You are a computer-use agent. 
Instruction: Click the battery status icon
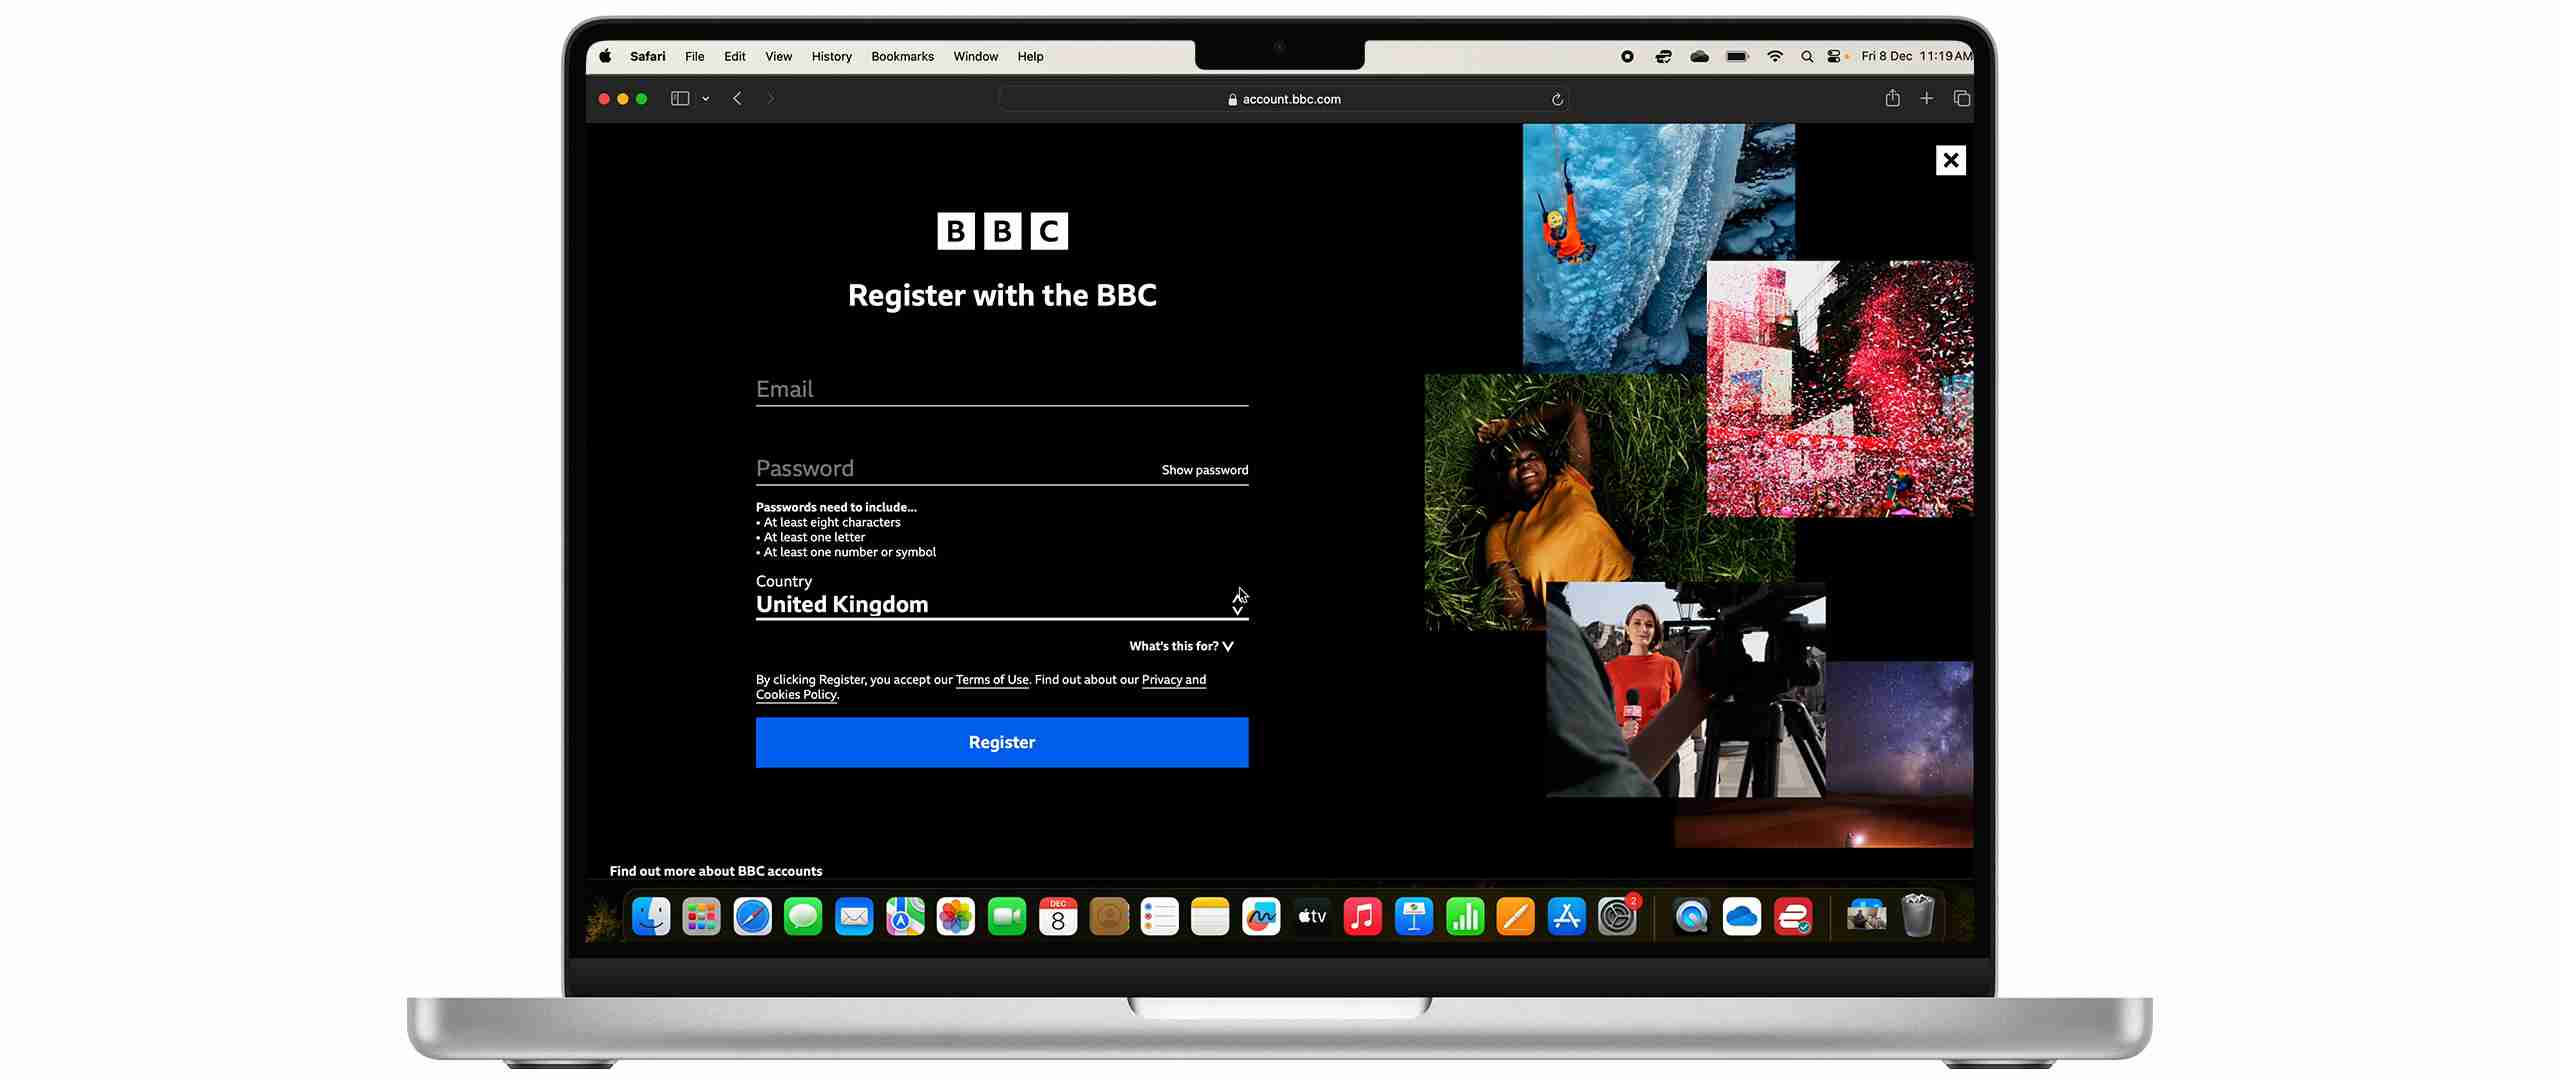tap(1738, 57)
